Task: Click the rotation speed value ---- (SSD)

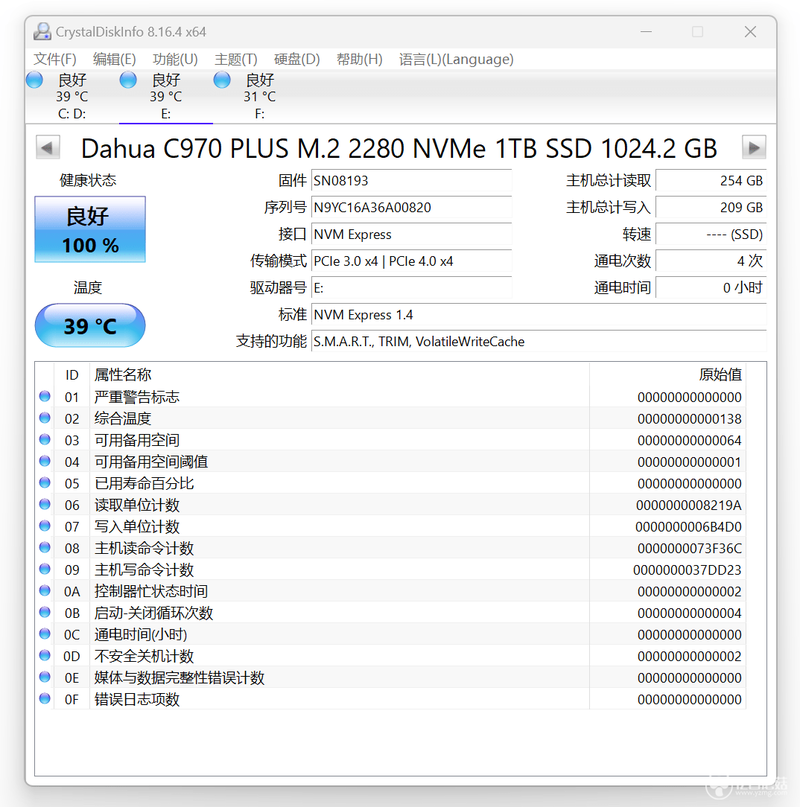Action: point(711,234)
